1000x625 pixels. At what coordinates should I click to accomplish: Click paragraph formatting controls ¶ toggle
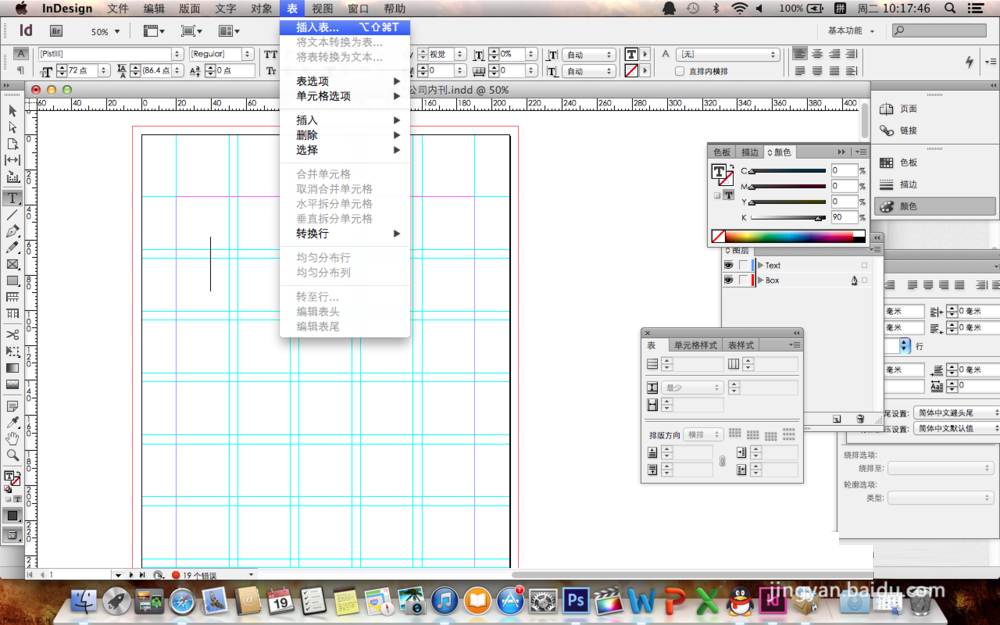click(x=20, y=70)
